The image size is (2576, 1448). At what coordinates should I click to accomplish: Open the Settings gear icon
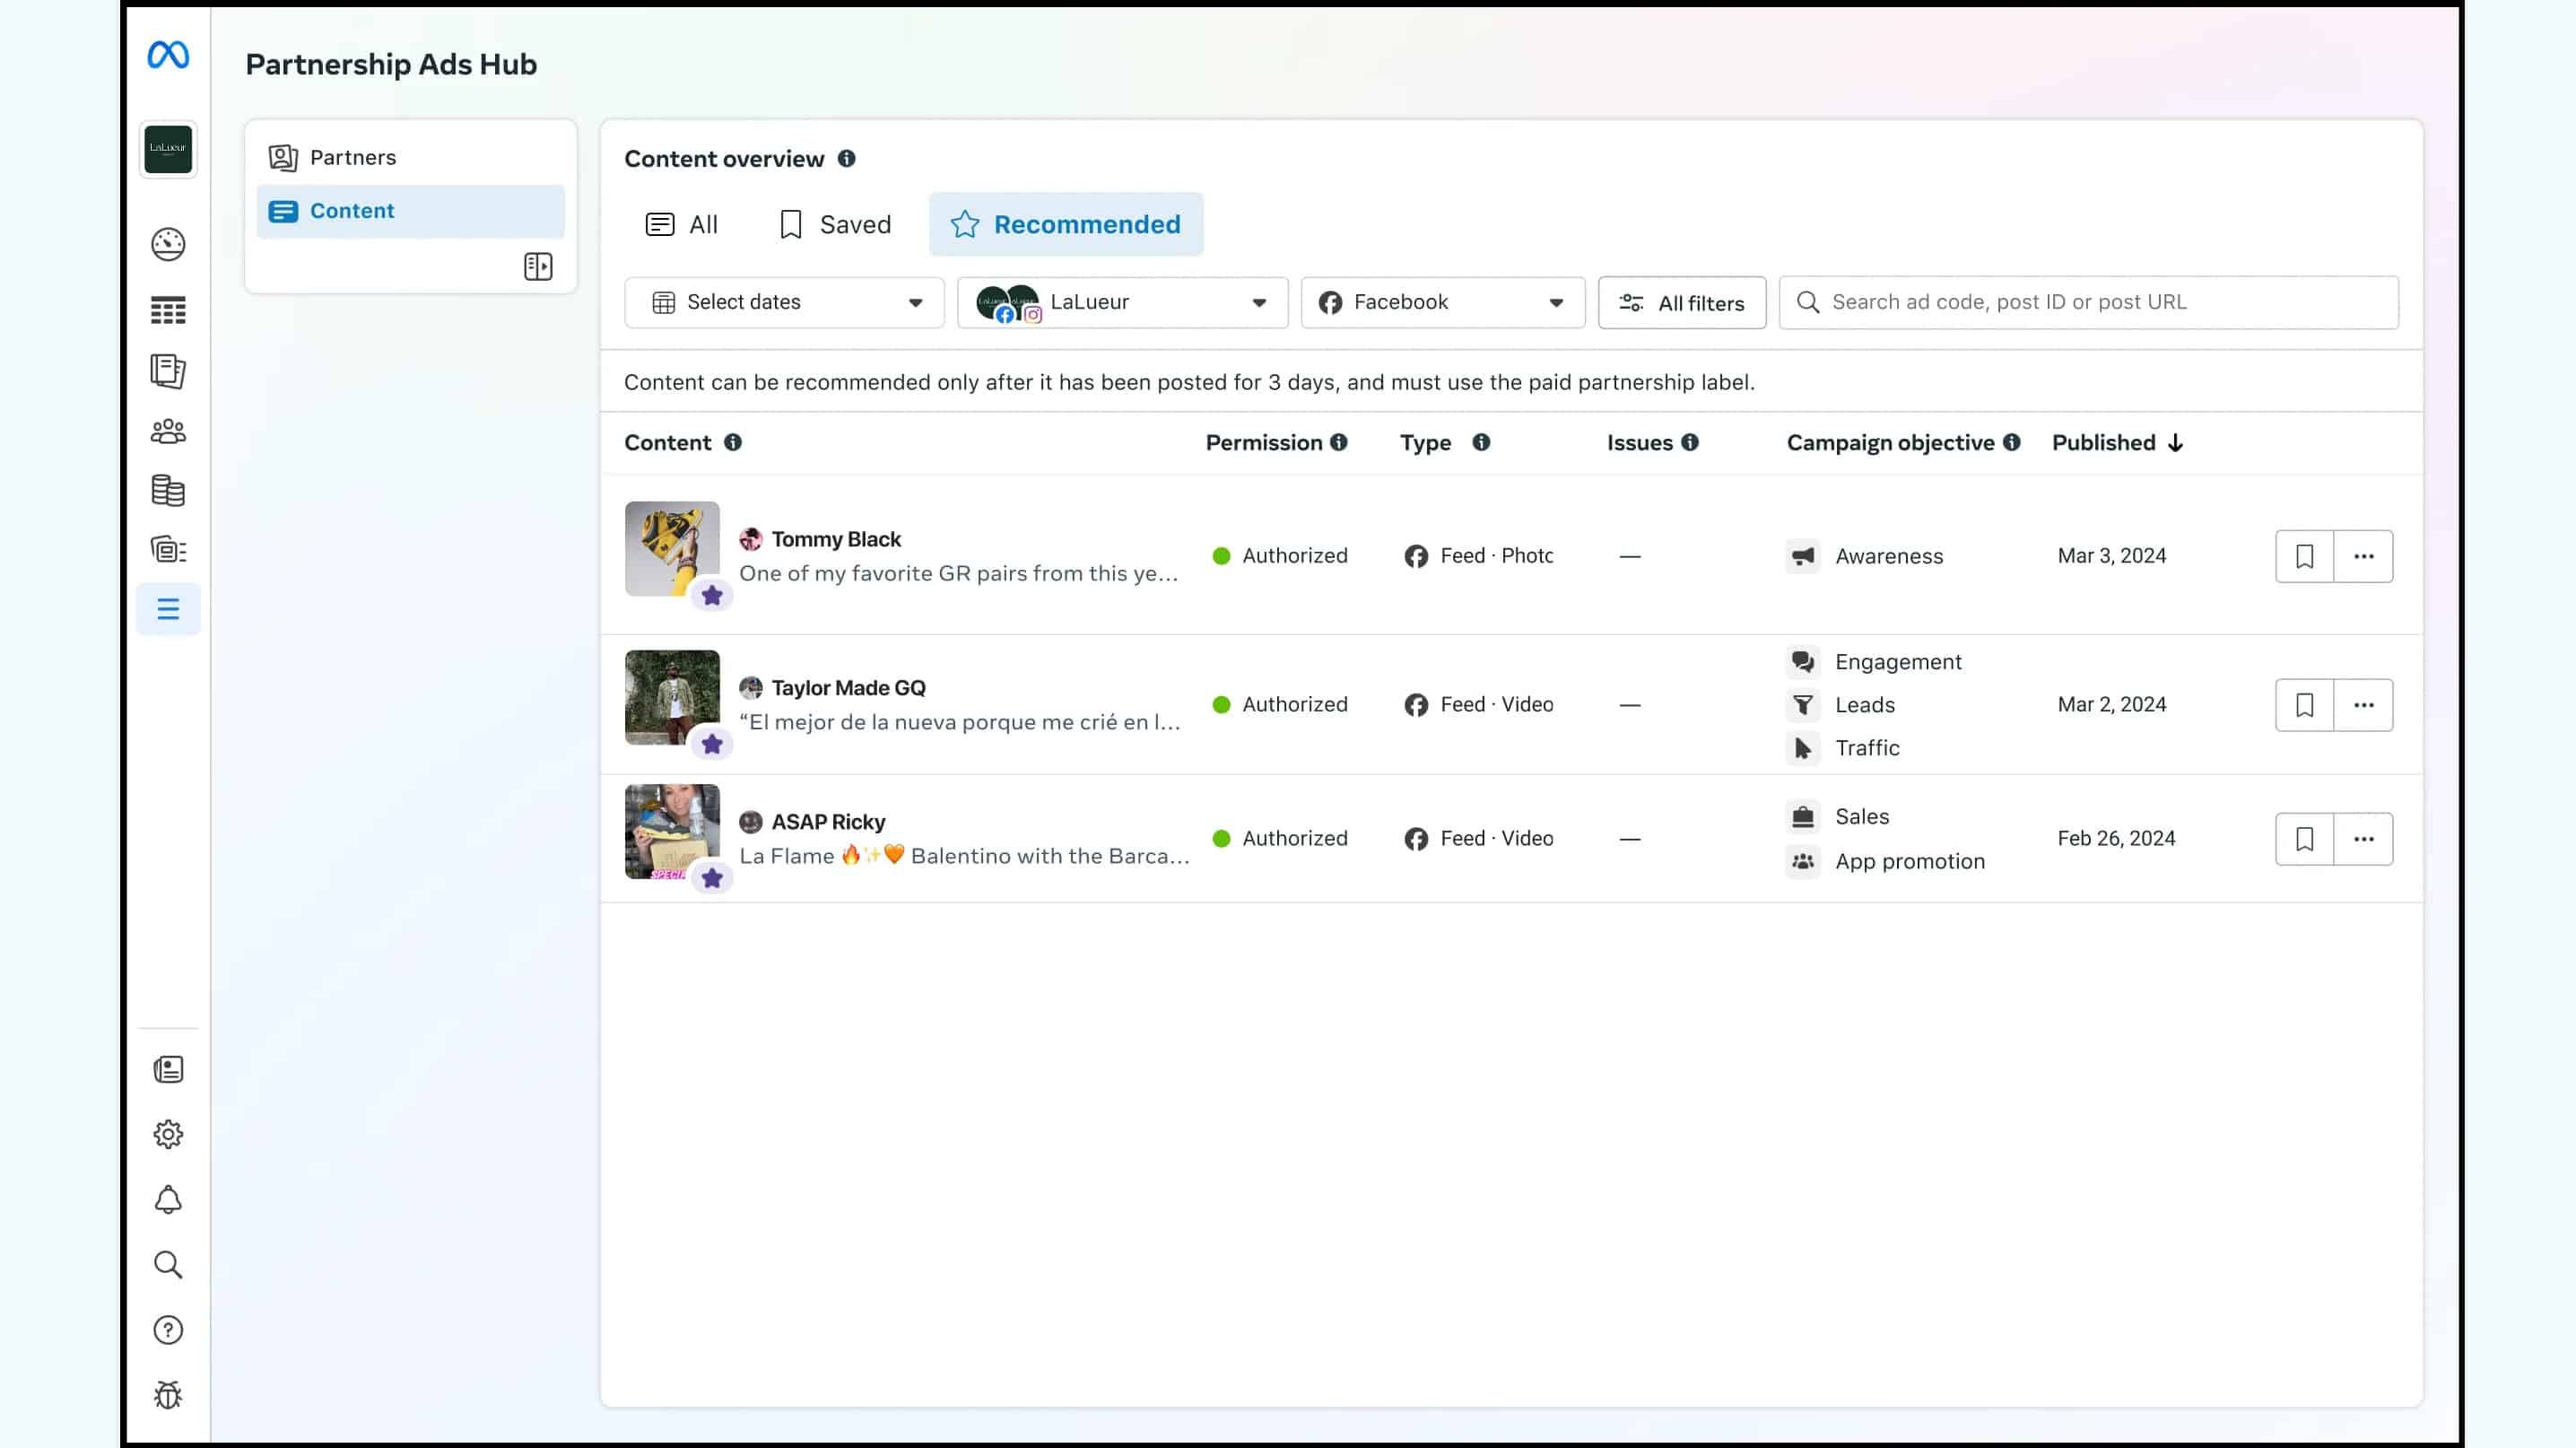coord(168,1134)
